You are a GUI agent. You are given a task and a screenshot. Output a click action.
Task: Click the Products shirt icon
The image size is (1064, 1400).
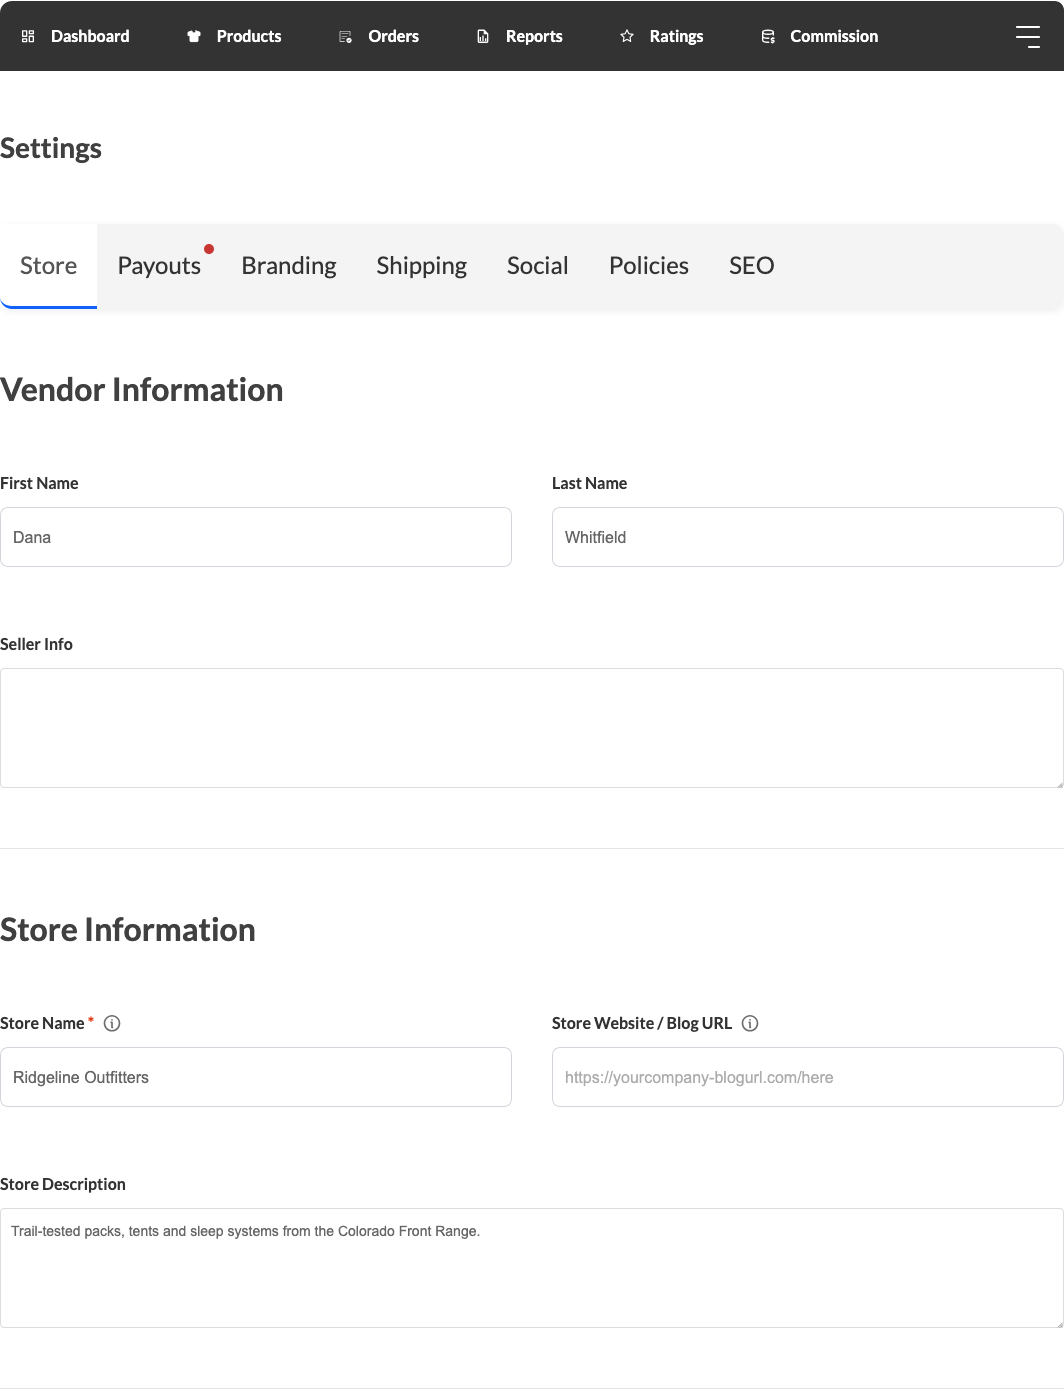pos(194,36)
